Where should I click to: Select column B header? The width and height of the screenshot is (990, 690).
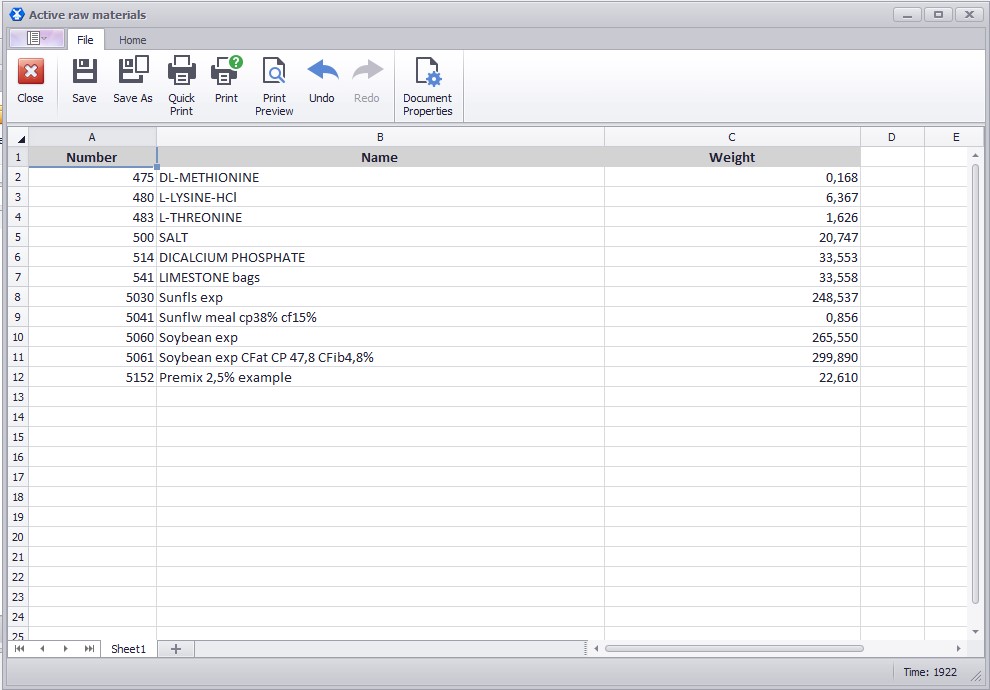click(380, 137)
